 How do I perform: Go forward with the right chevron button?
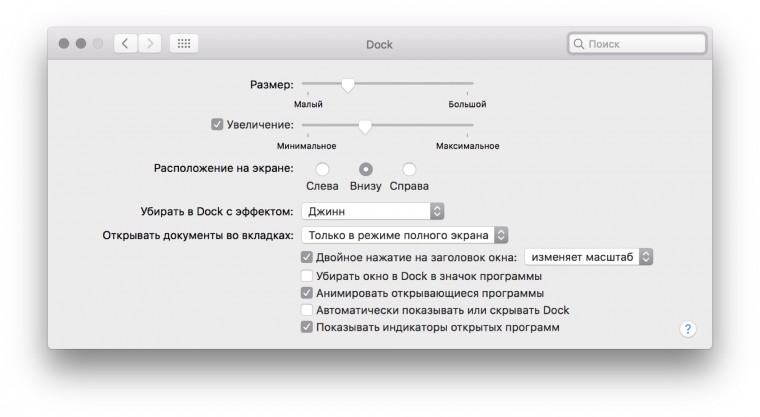[150, 44]
